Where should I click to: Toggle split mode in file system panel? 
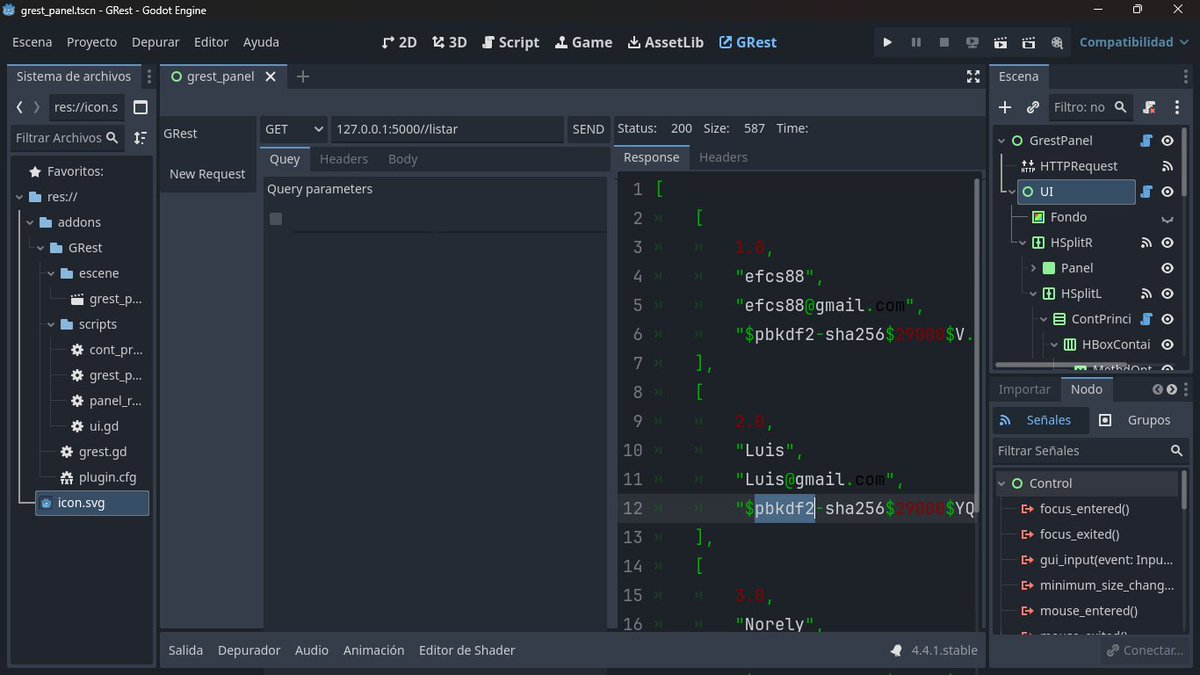(140, 107)
